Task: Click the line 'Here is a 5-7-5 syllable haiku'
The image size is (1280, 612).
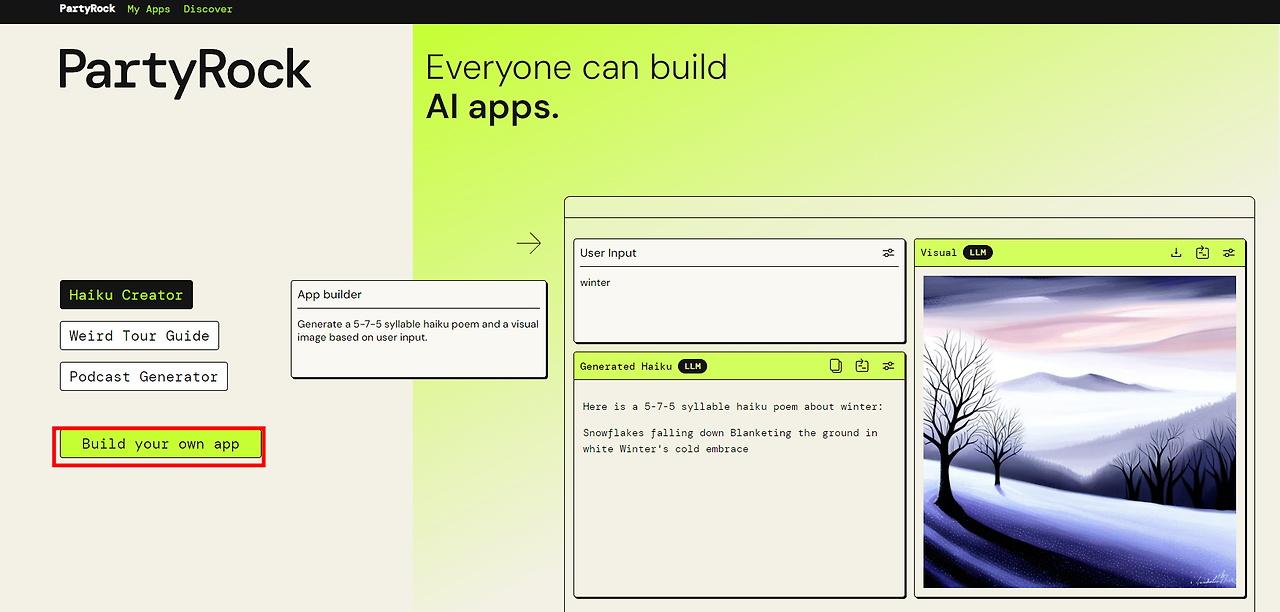Action: click(x=733, y=407)
